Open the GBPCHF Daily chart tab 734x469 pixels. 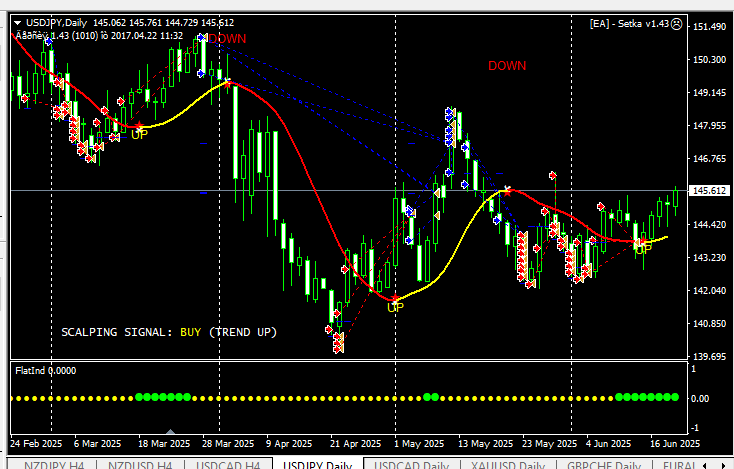pos(604,465)
